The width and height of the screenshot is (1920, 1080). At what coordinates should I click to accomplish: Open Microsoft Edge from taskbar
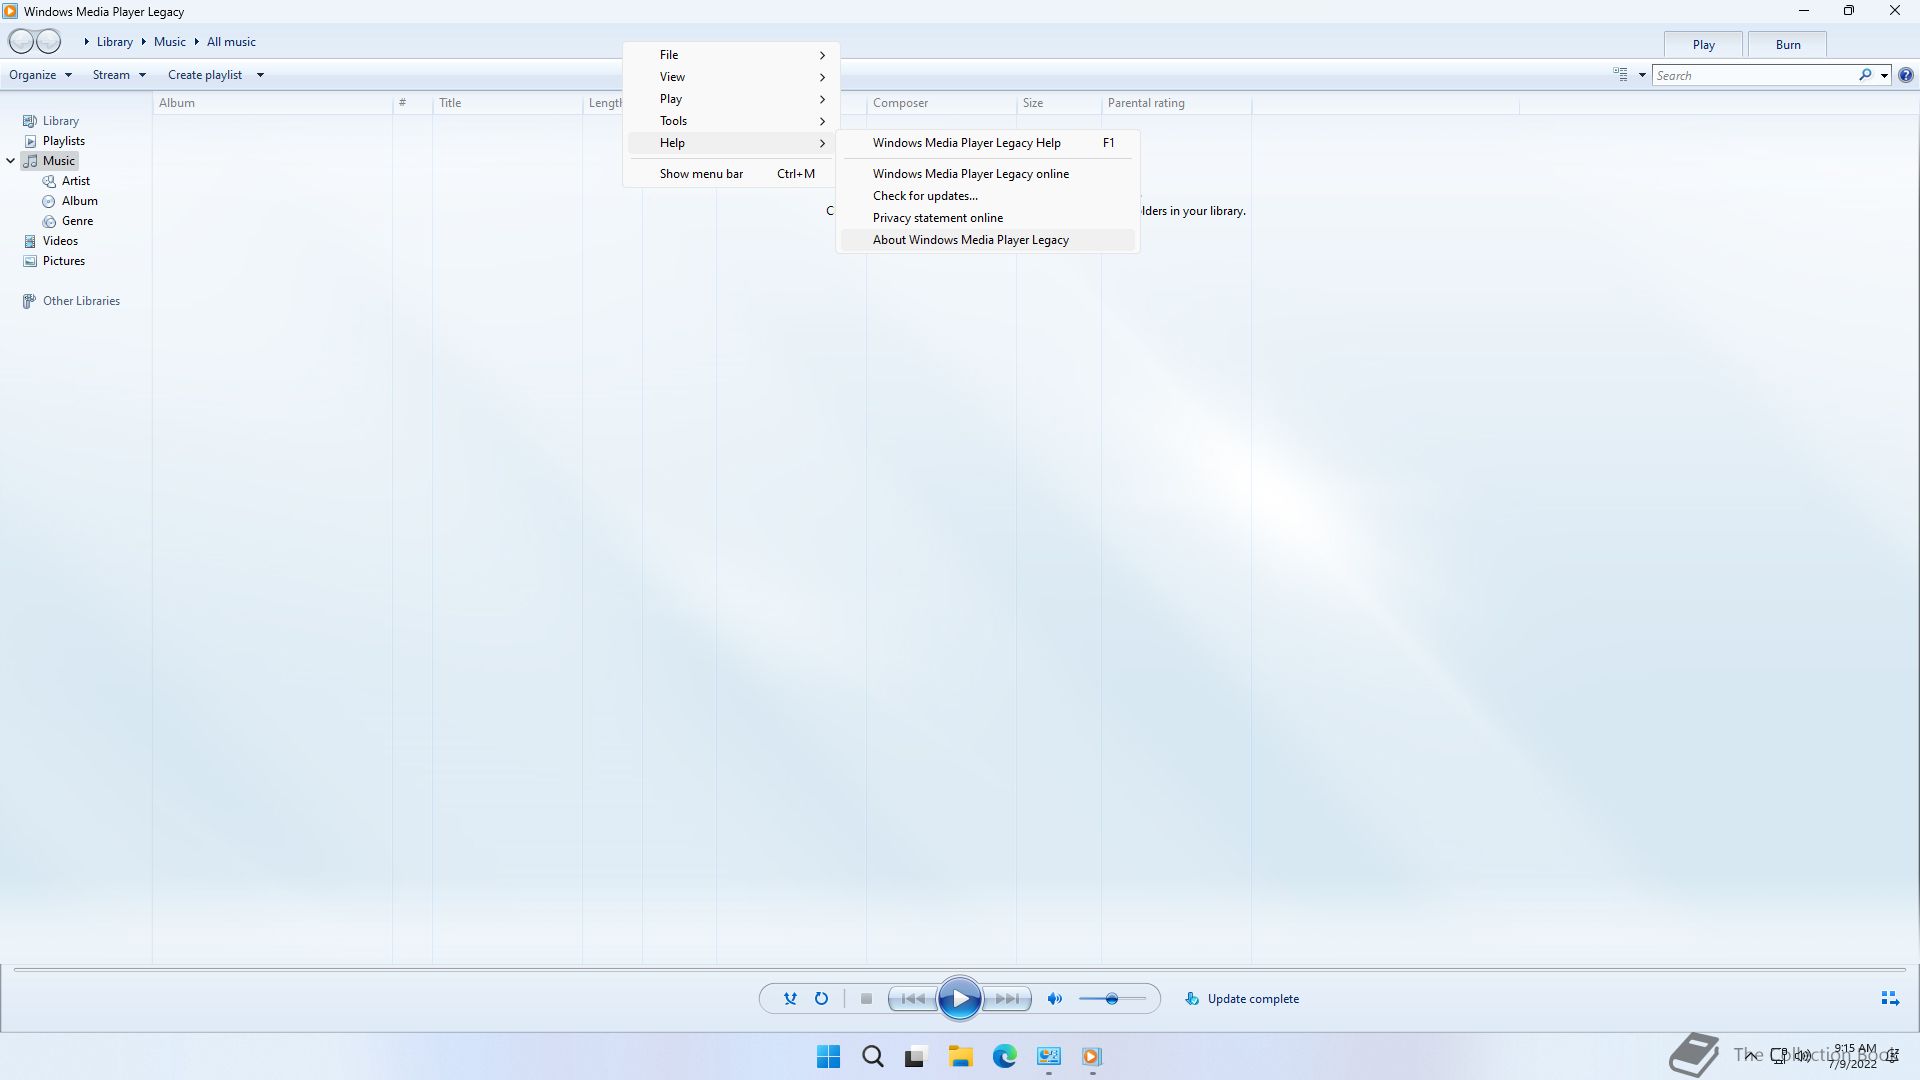pos(1004,1057)
